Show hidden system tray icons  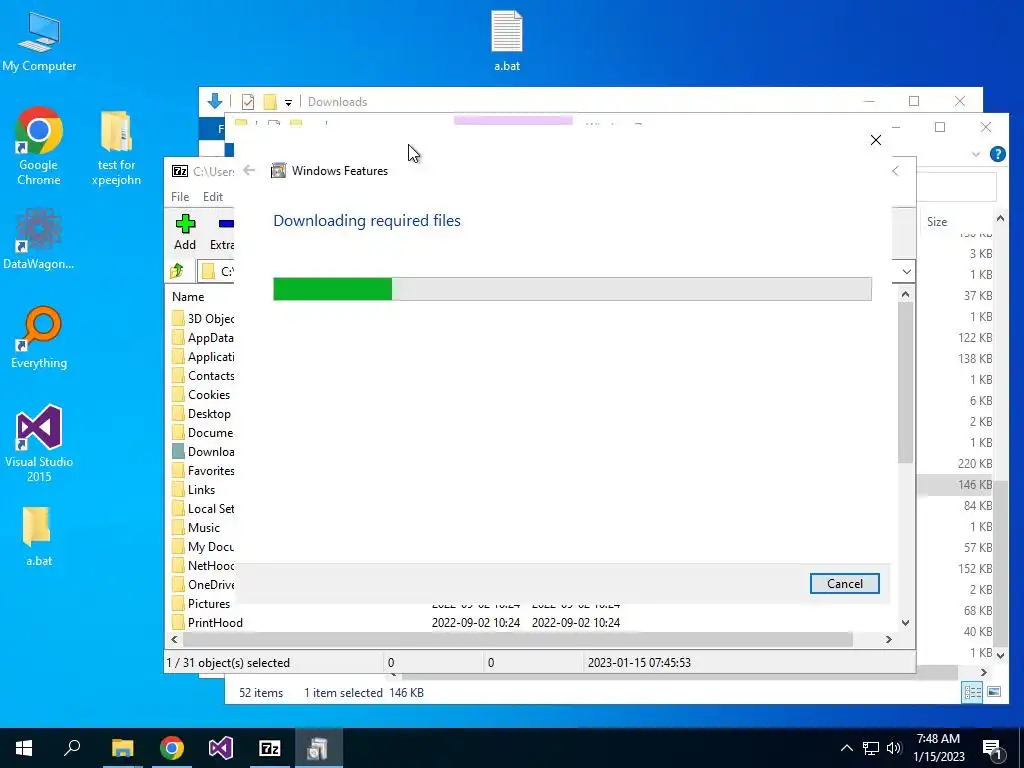coord(846,748)
